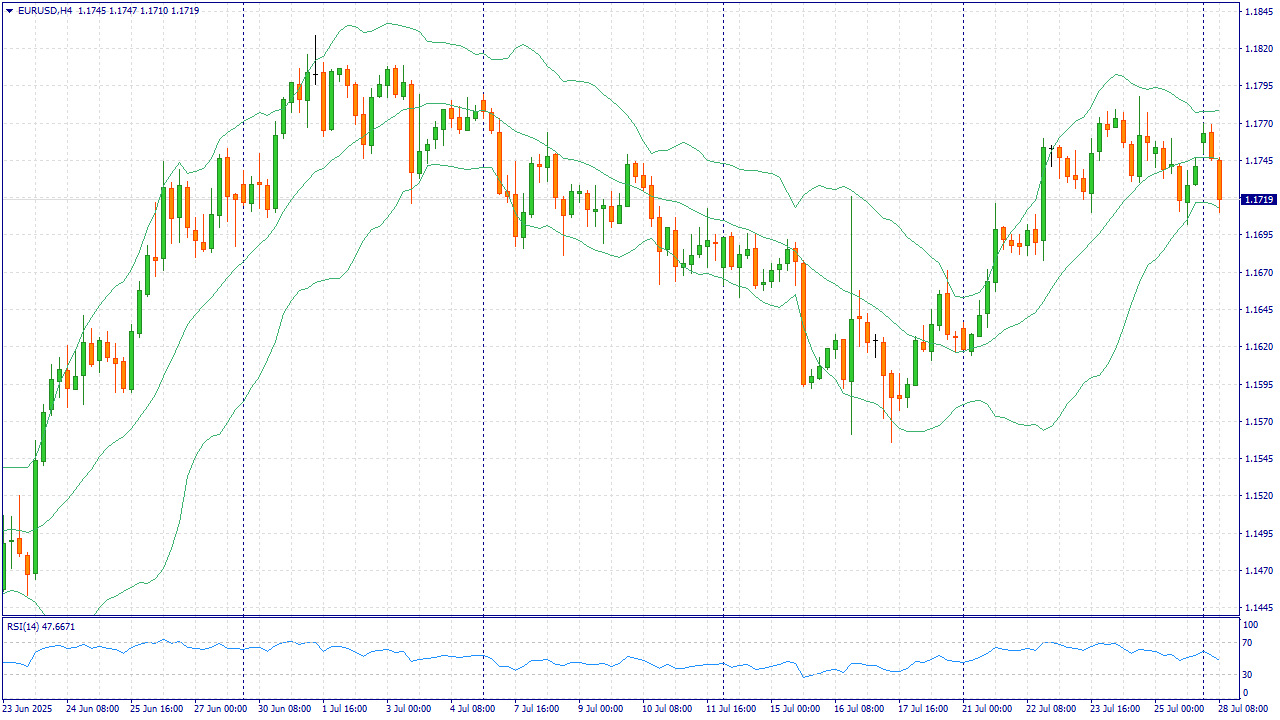Click the 17 Jul 16:00 time label
The width and height of the screenshot is (1280, 720).
pyautogui.click(x=924, y=708)
